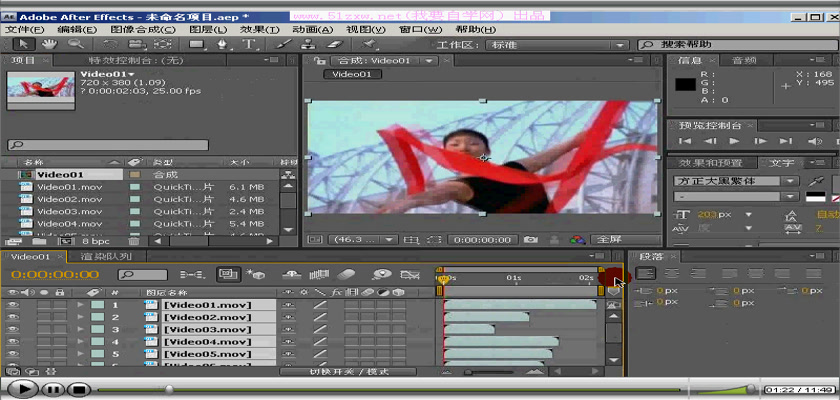This screenshot has width=840, height=400.
Task: Open the 文件(F) menu
Action: [24, 29]
